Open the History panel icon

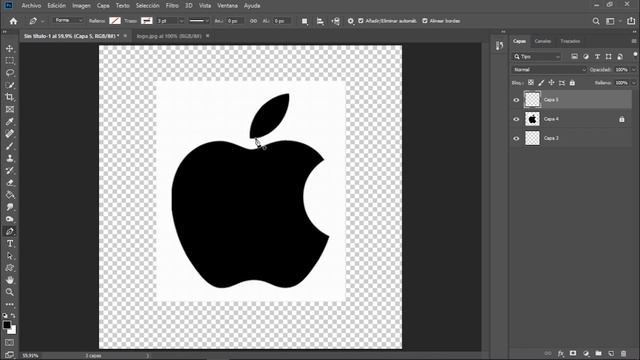pos(500,46)
